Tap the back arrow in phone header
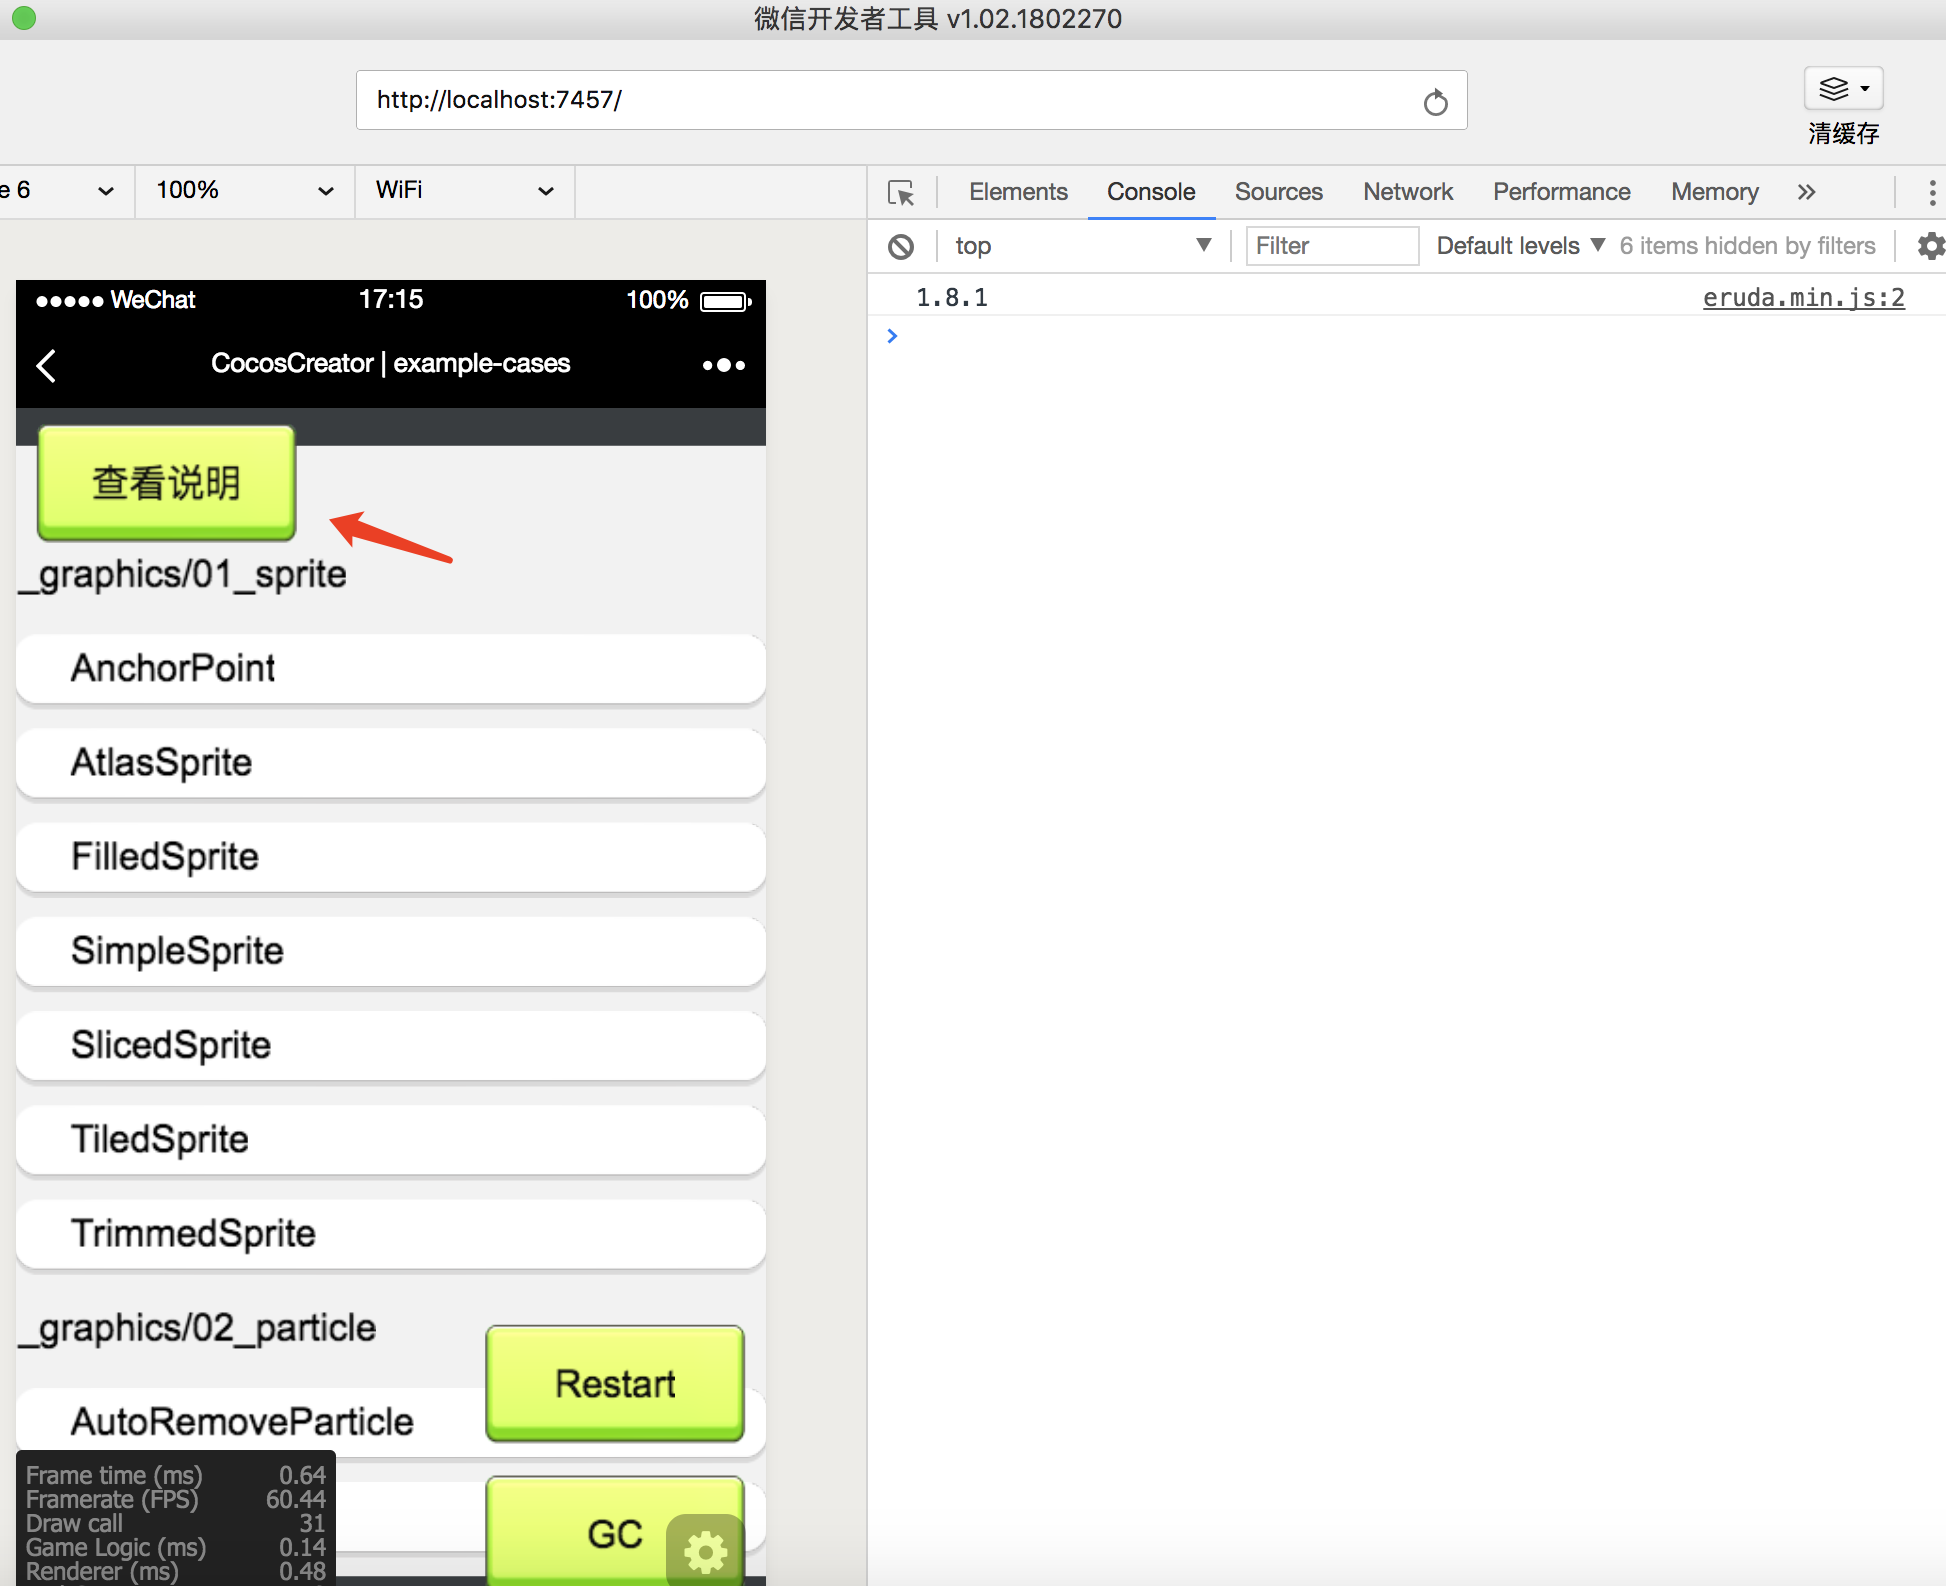Screen dimensions: 1946x1586 (46, 365)
